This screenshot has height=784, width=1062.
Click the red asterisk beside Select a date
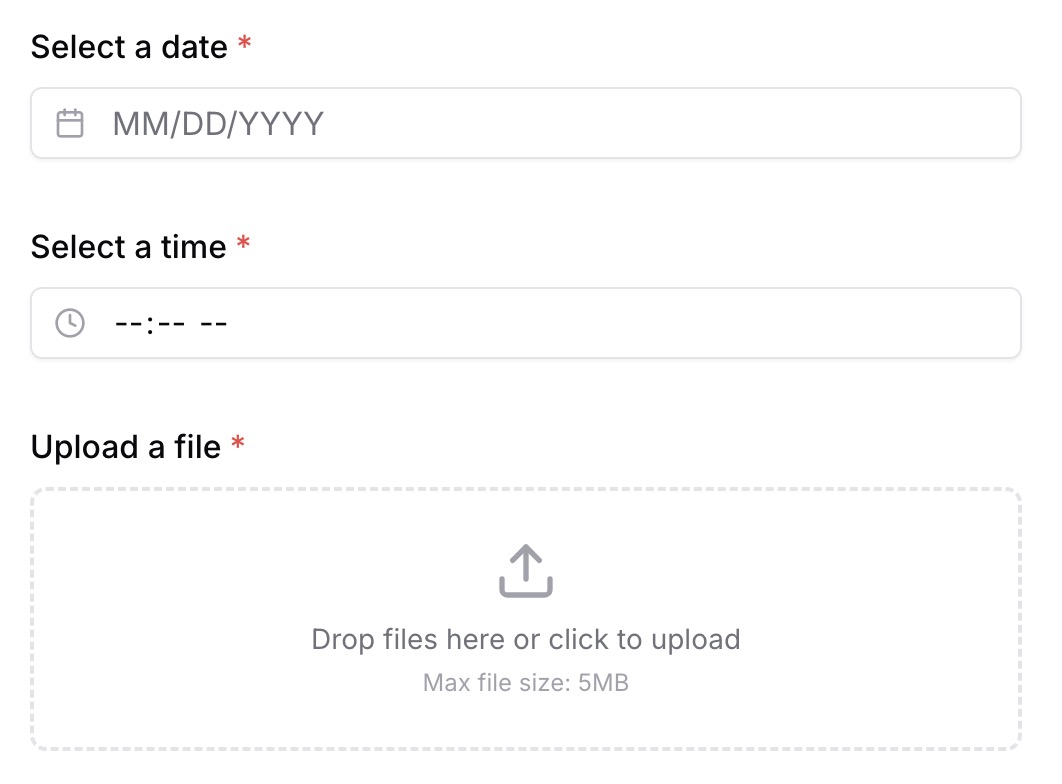(x=245, y=45)
